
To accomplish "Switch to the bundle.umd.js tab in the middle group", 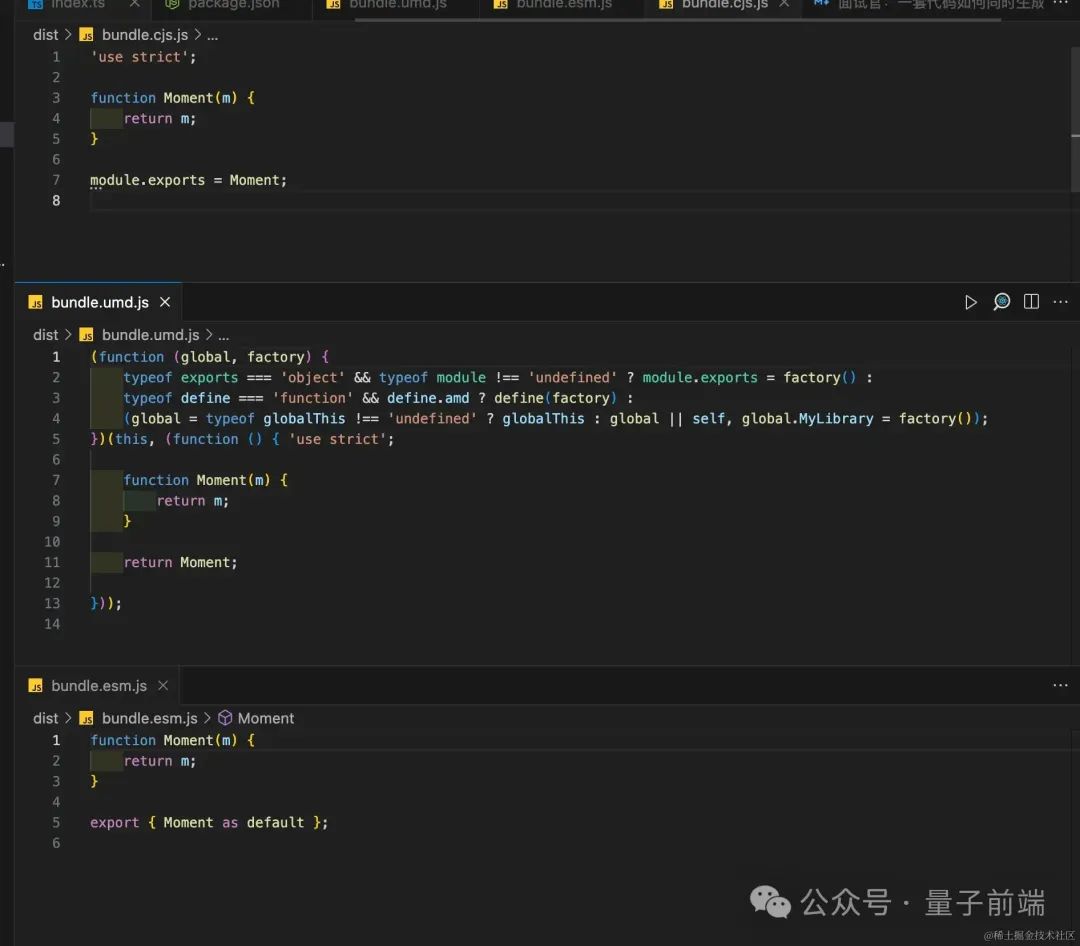I will click(x=99, y=302).
